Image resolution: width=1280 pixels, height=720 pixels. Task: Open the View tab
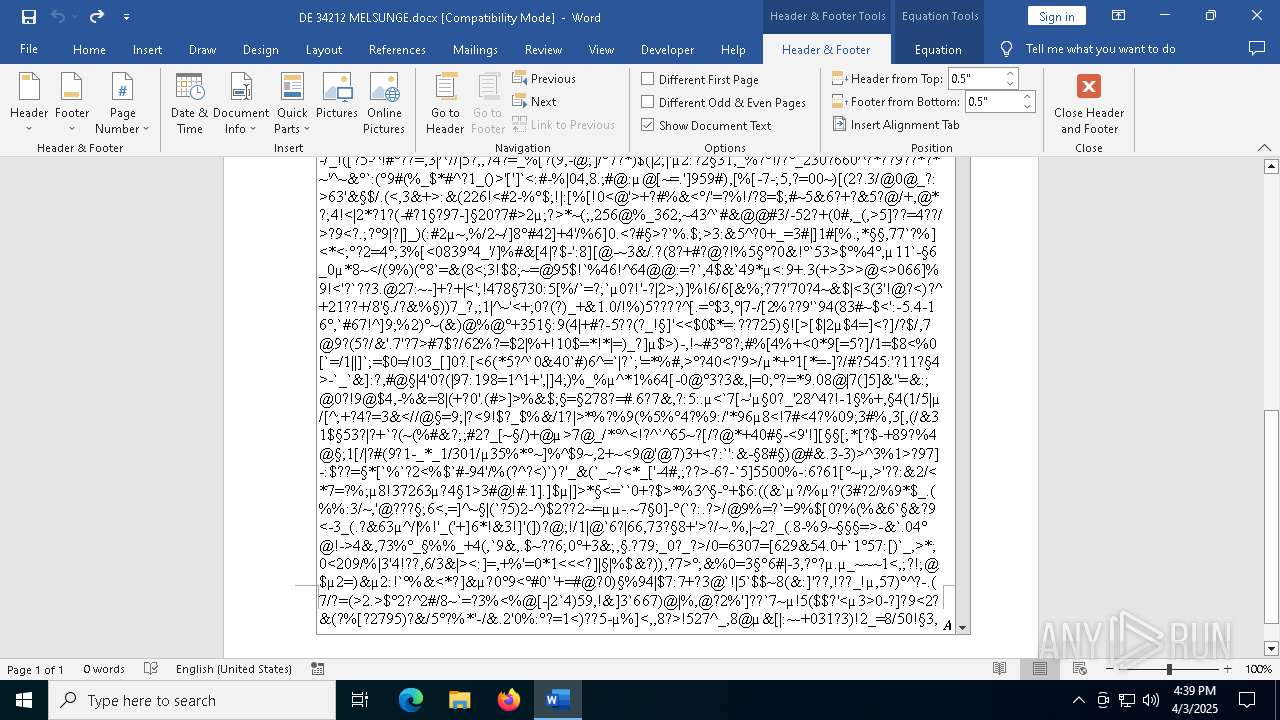601,49
